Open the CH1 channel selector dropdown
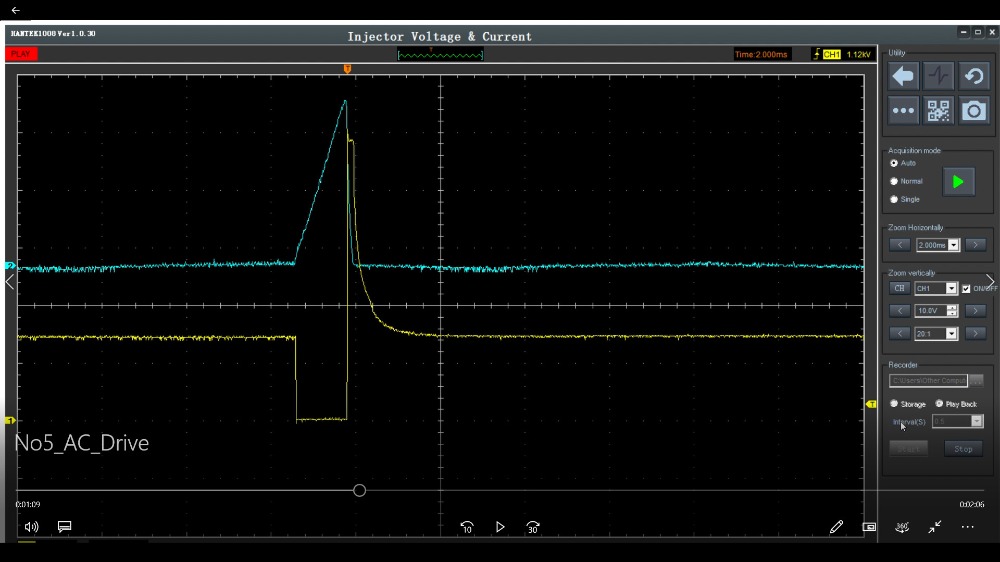 point(952,288)
